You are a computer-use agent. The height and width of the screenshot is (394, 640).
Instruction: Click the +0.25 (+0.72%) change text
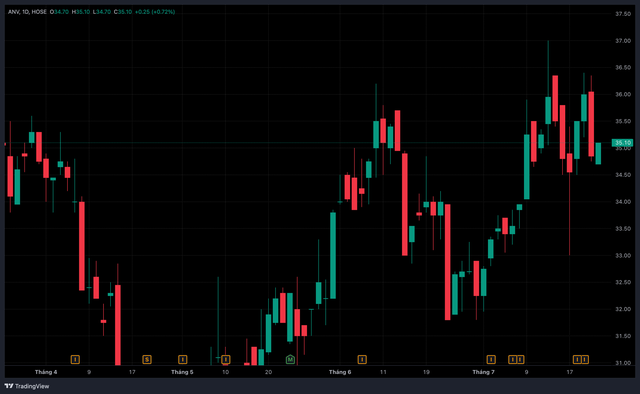click(155, 12)
